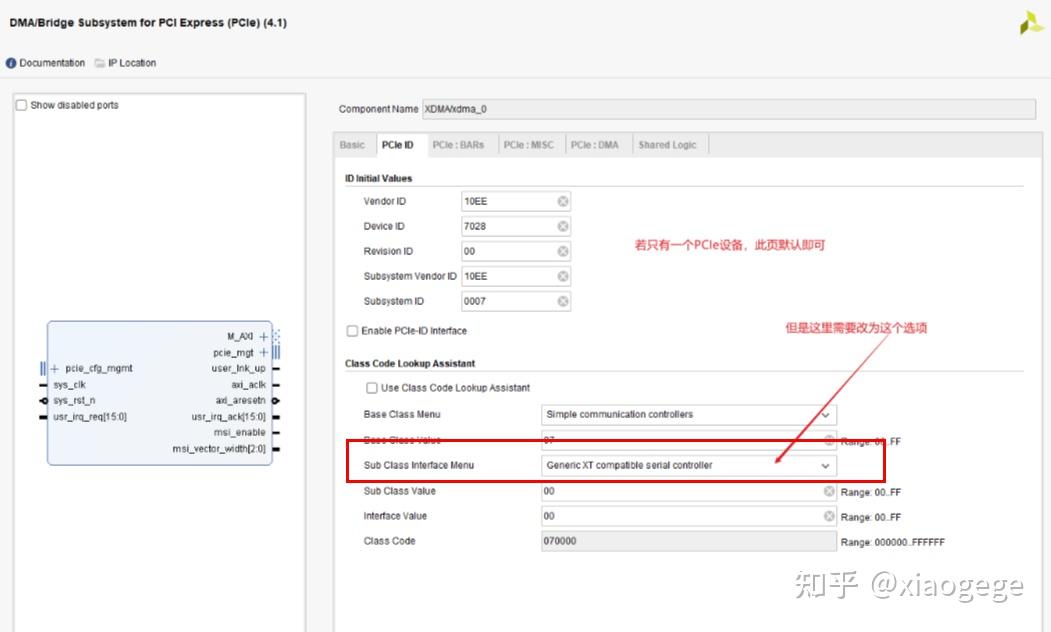The width and height of the screenshot is (1051, 632).
Task: Open the Base Class Menu dropdown
Action: (825, 414)
